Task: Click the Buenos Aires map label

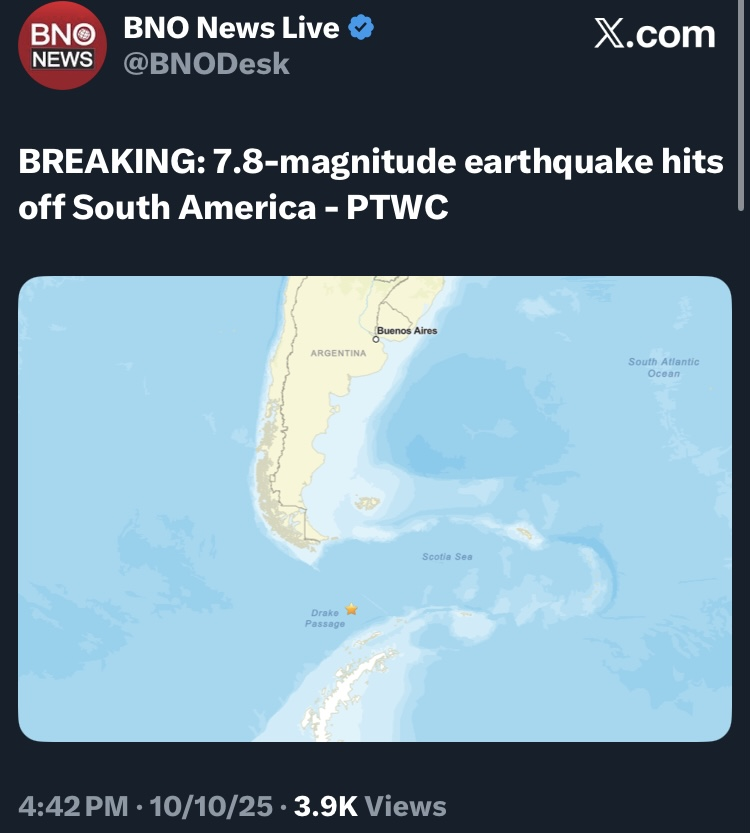Action: (407, 331)
